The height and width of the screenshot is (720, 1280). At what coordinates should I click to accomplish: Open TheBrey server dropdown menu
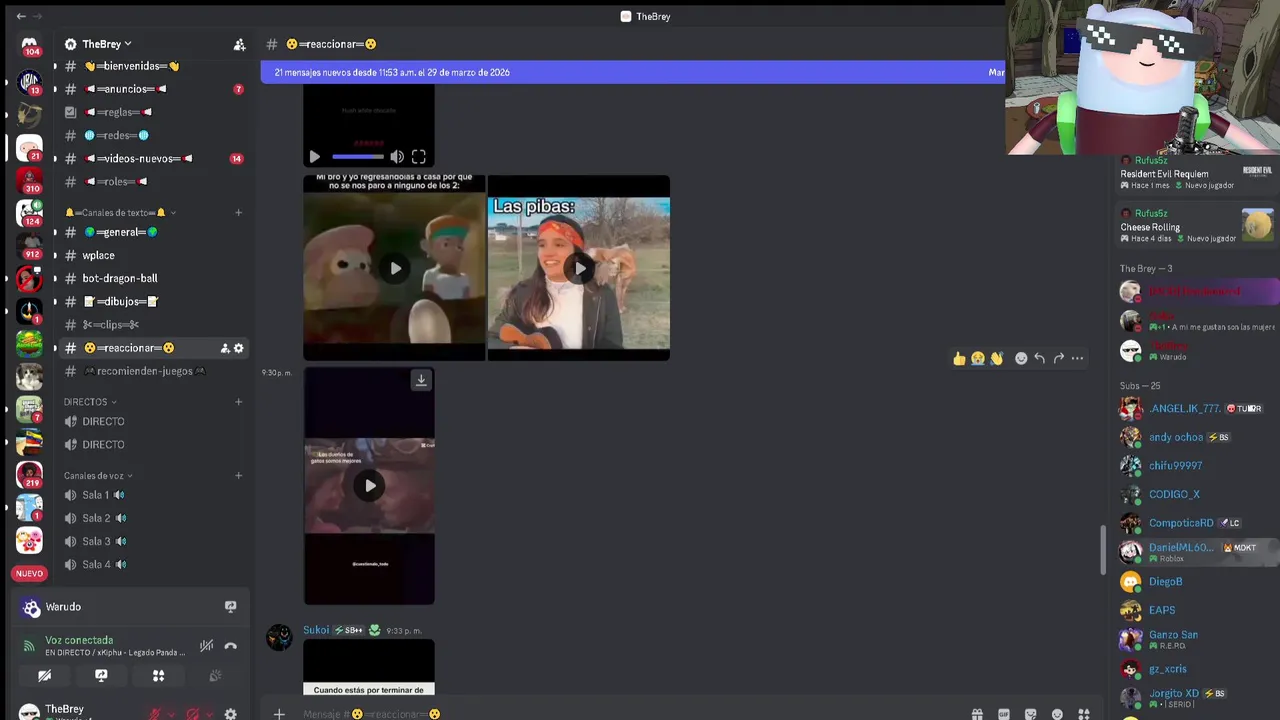(x=107, y=44)
